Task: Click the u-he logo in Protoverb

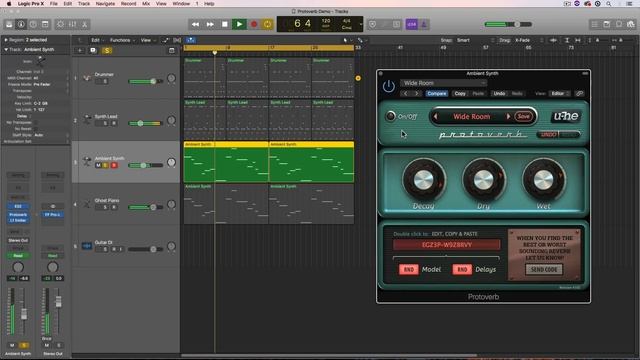Action: 566,117
